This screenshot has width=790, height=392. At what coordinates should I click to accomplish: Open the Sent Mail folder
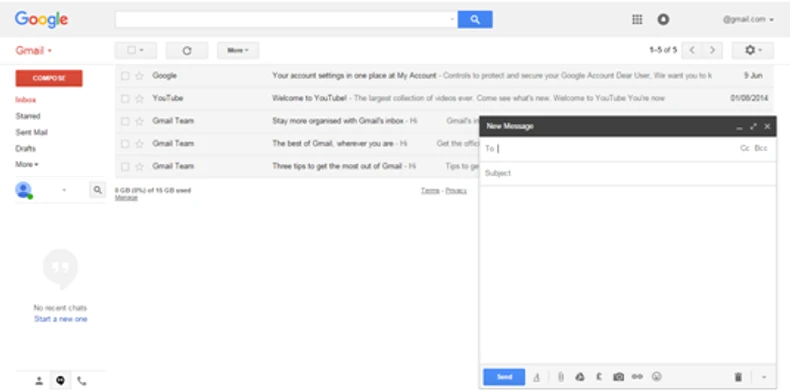pyautogui.click(x=32, y=132)
